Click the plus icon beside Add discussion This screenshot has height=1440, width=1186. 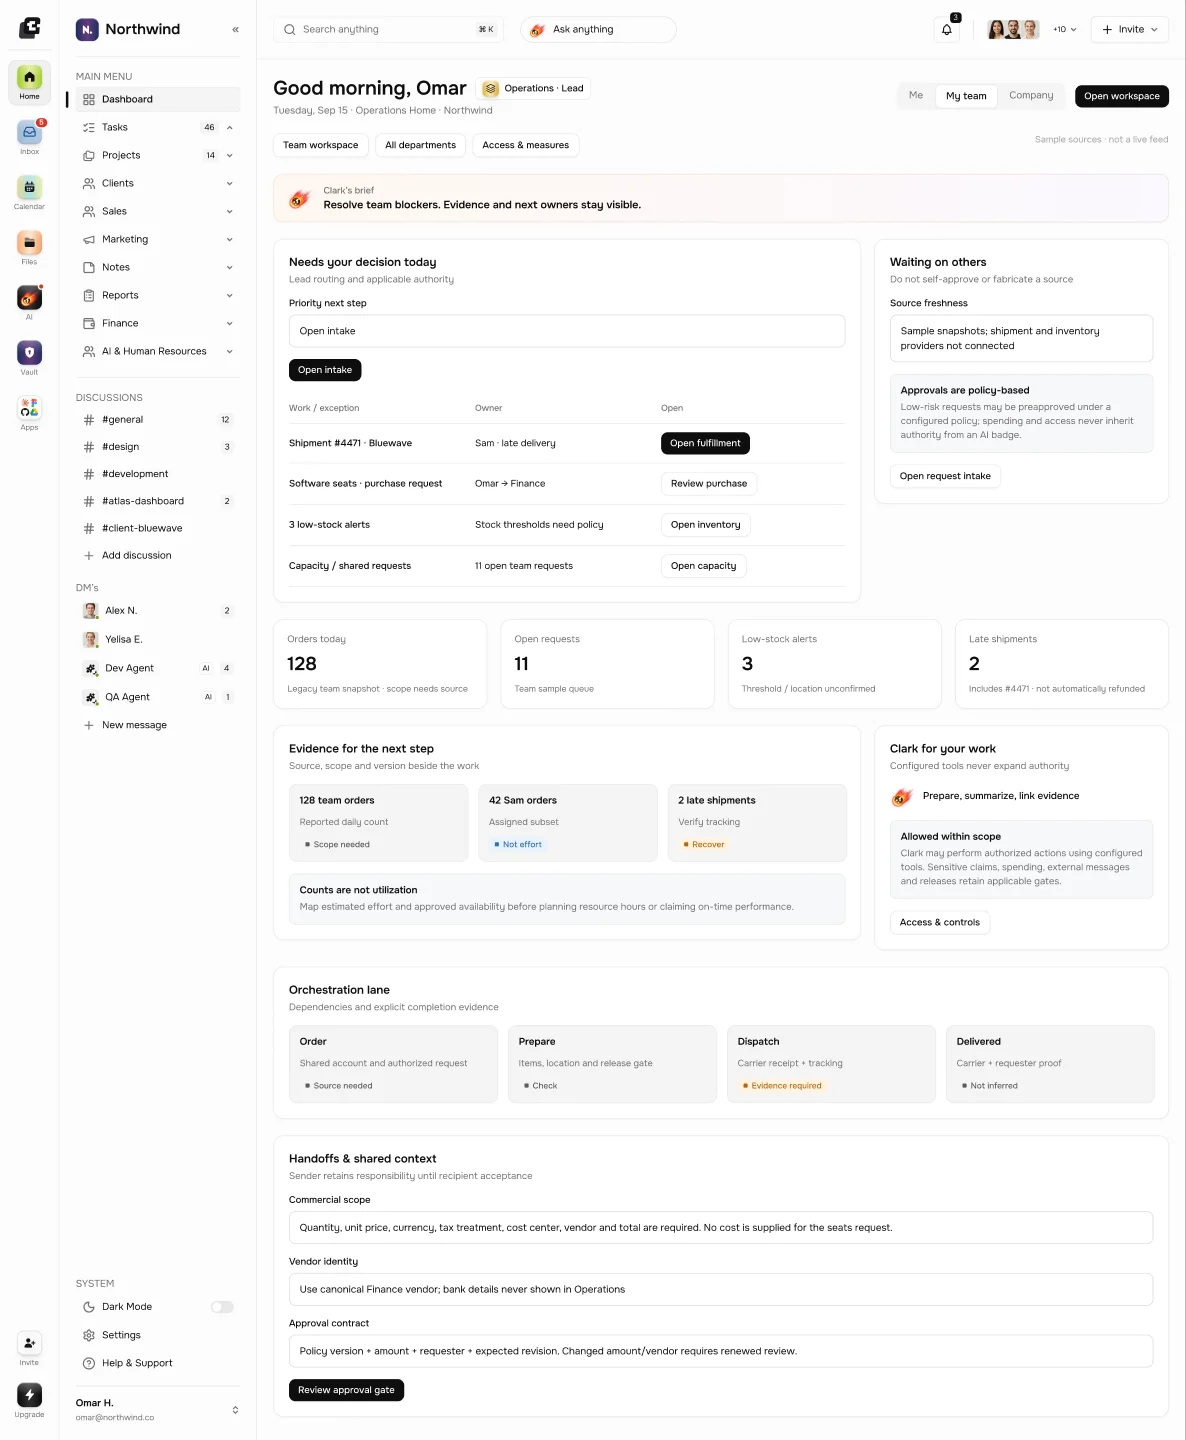(x=89, y=556)
